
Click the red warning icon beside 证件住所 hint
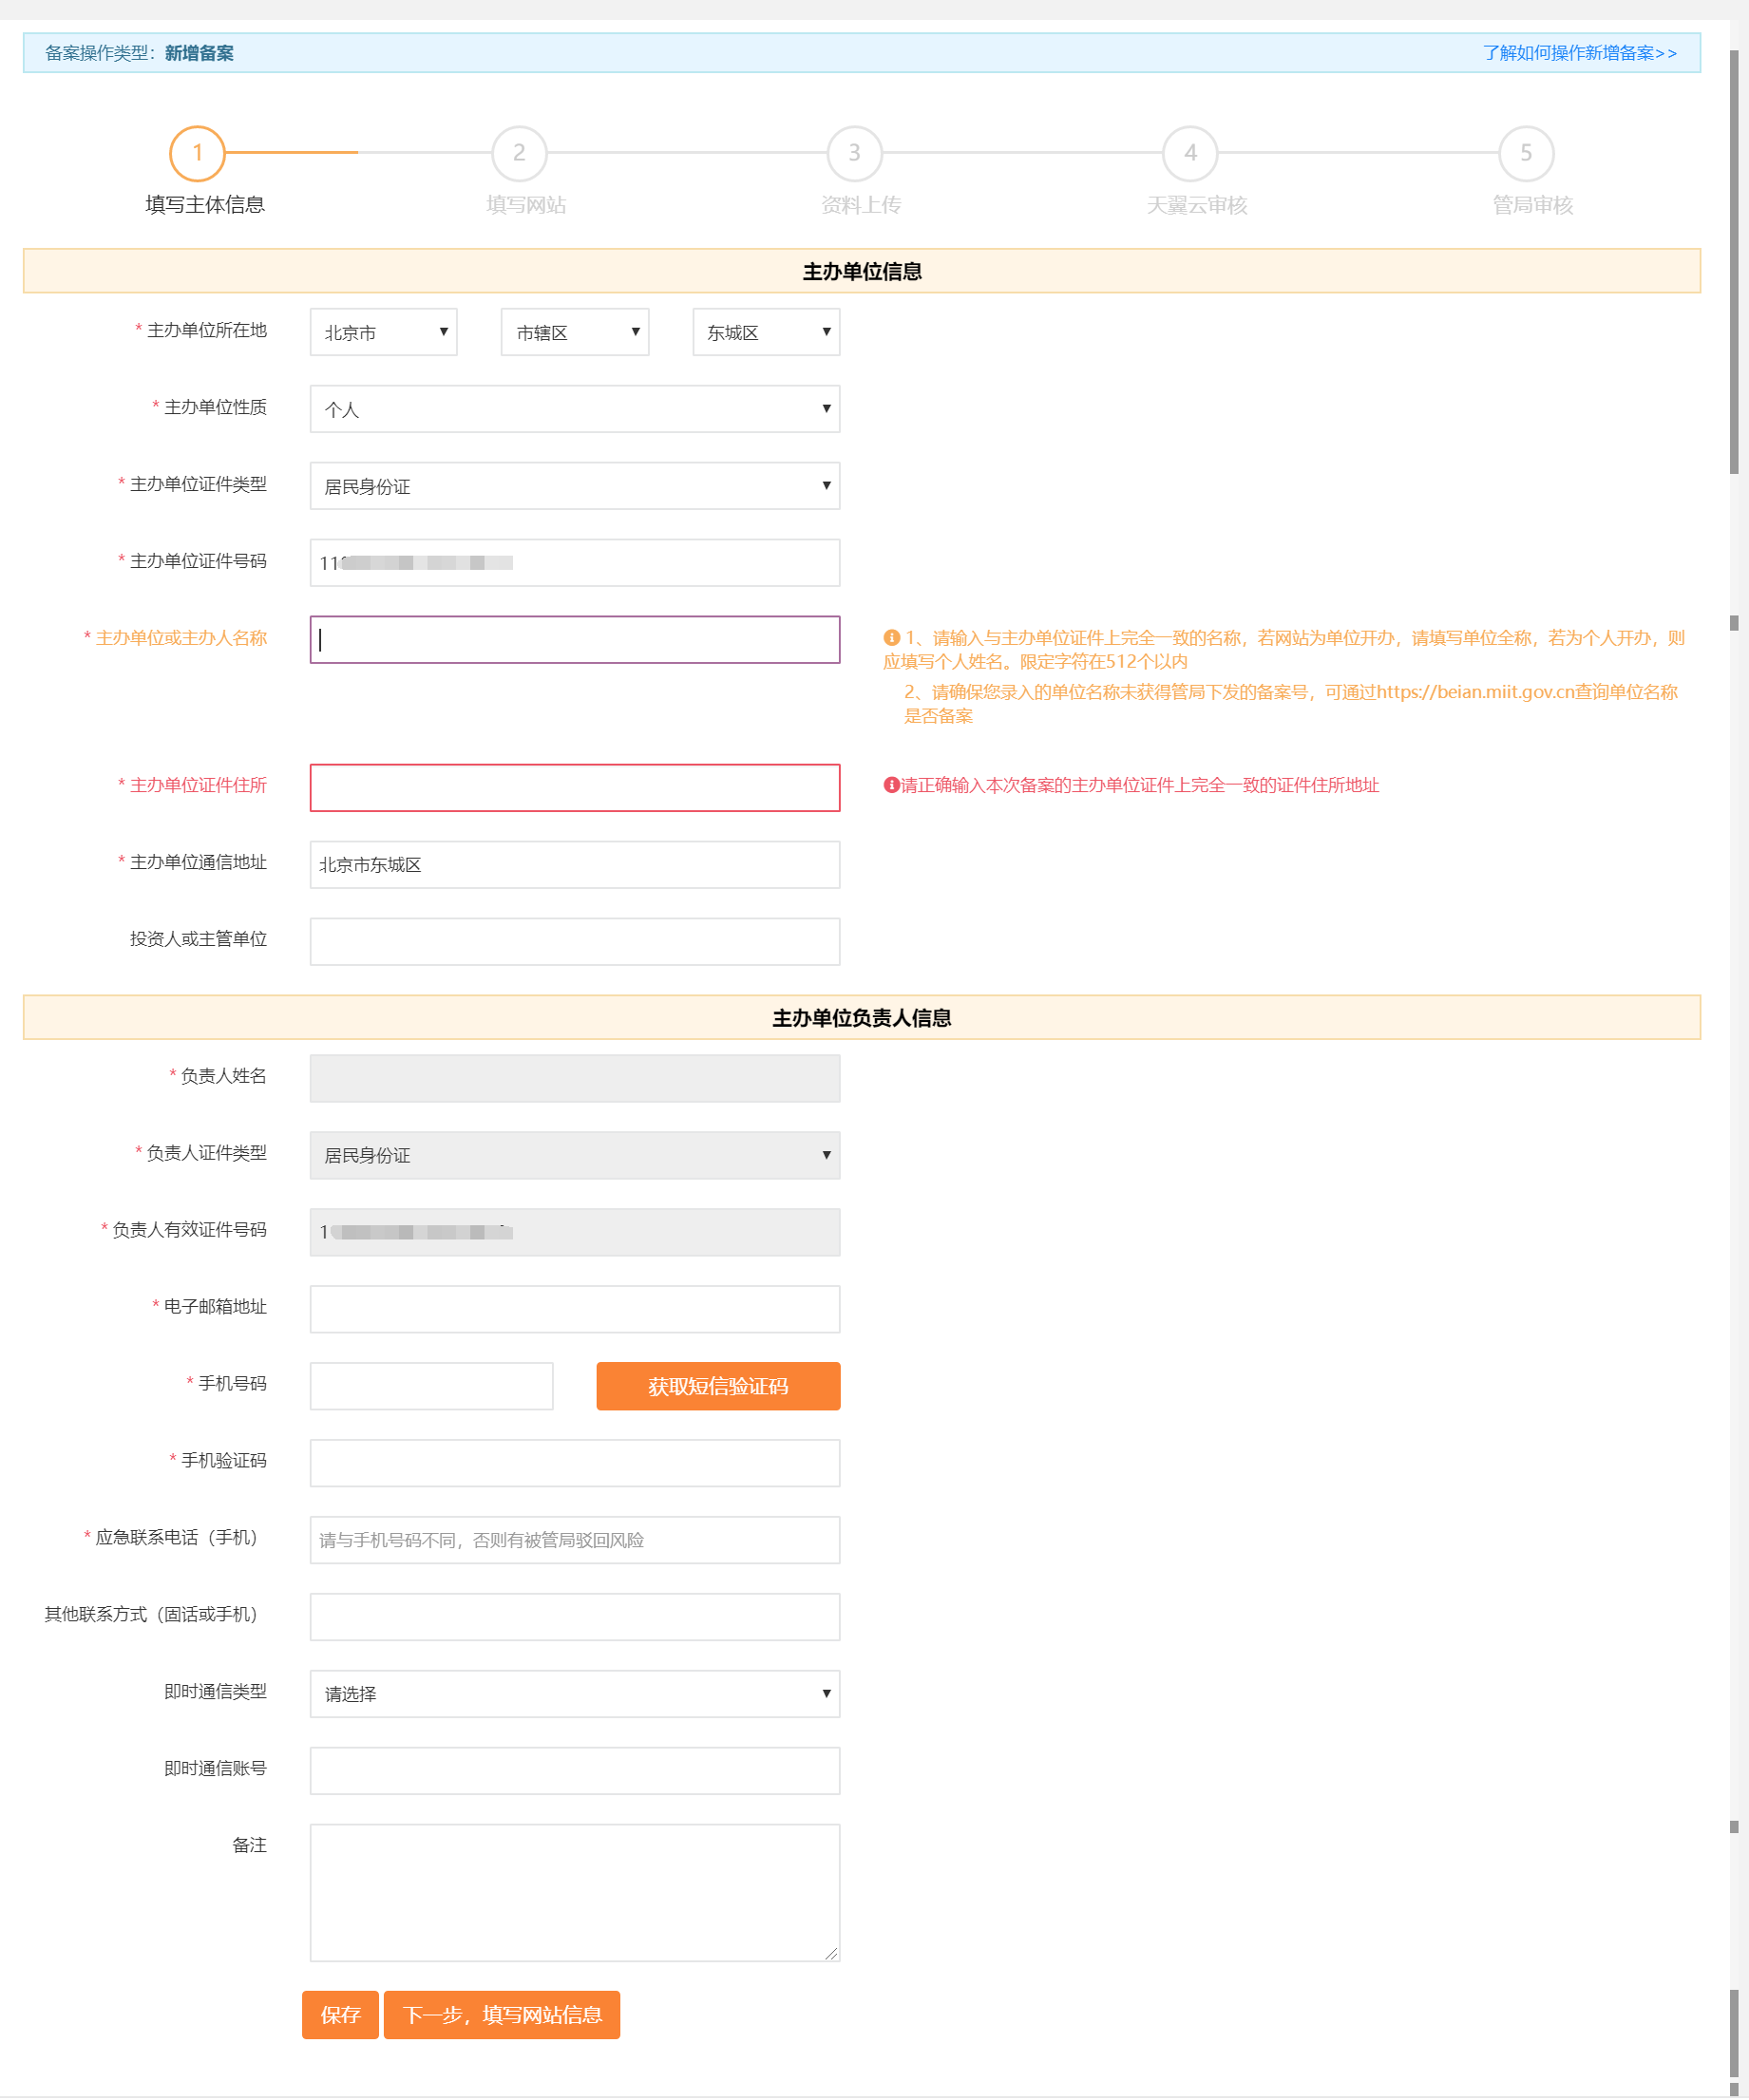tap(891, 785)
